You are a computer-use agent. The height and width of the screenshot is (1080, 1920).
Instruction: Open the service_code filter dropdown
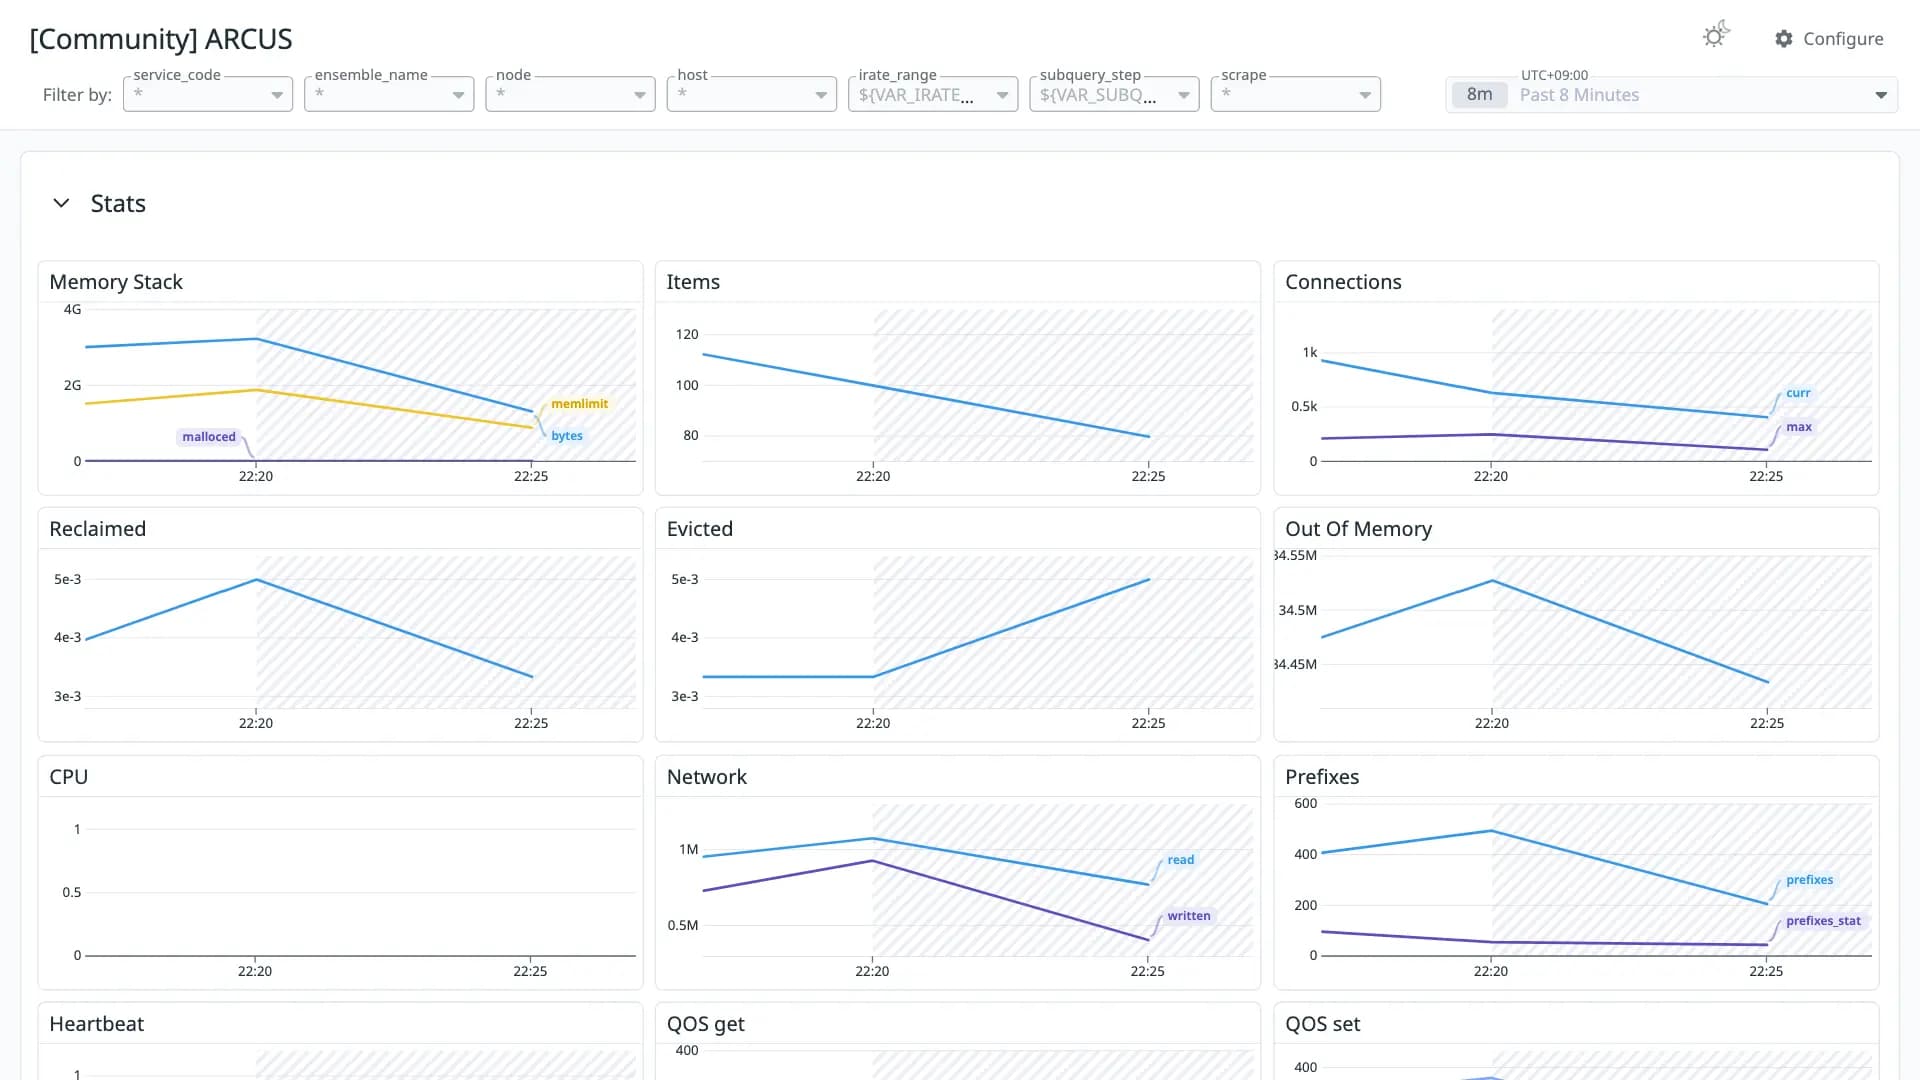point(208,94)
